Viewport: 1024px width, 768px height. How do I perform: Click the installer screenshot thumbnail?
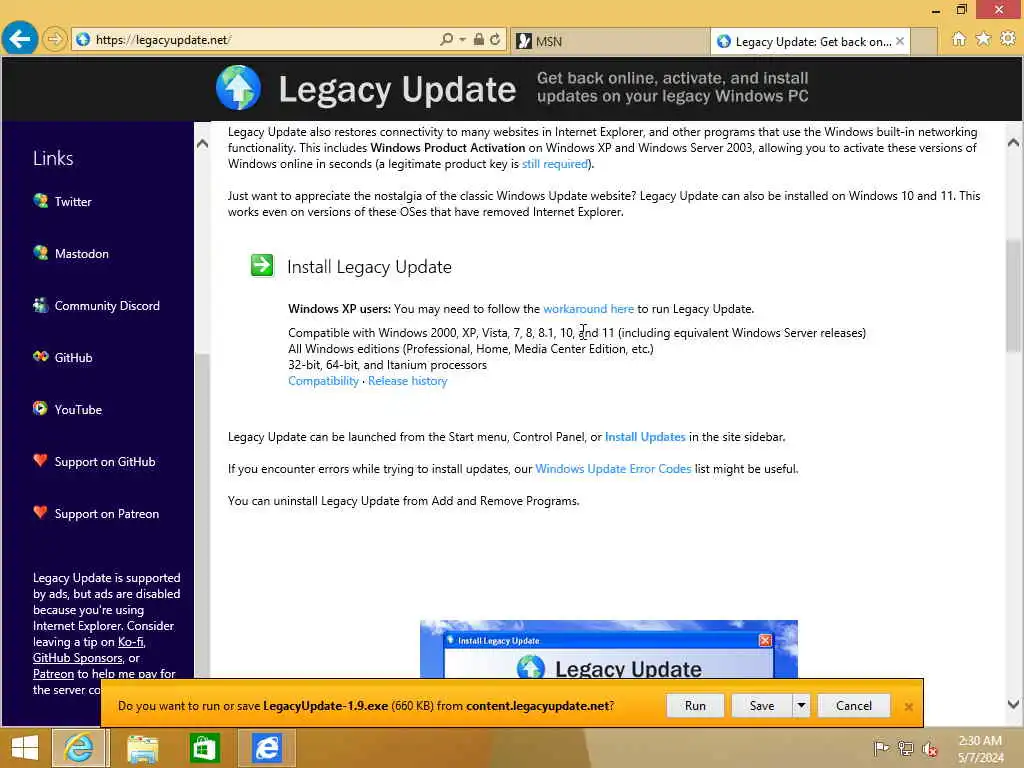point(609,649)
